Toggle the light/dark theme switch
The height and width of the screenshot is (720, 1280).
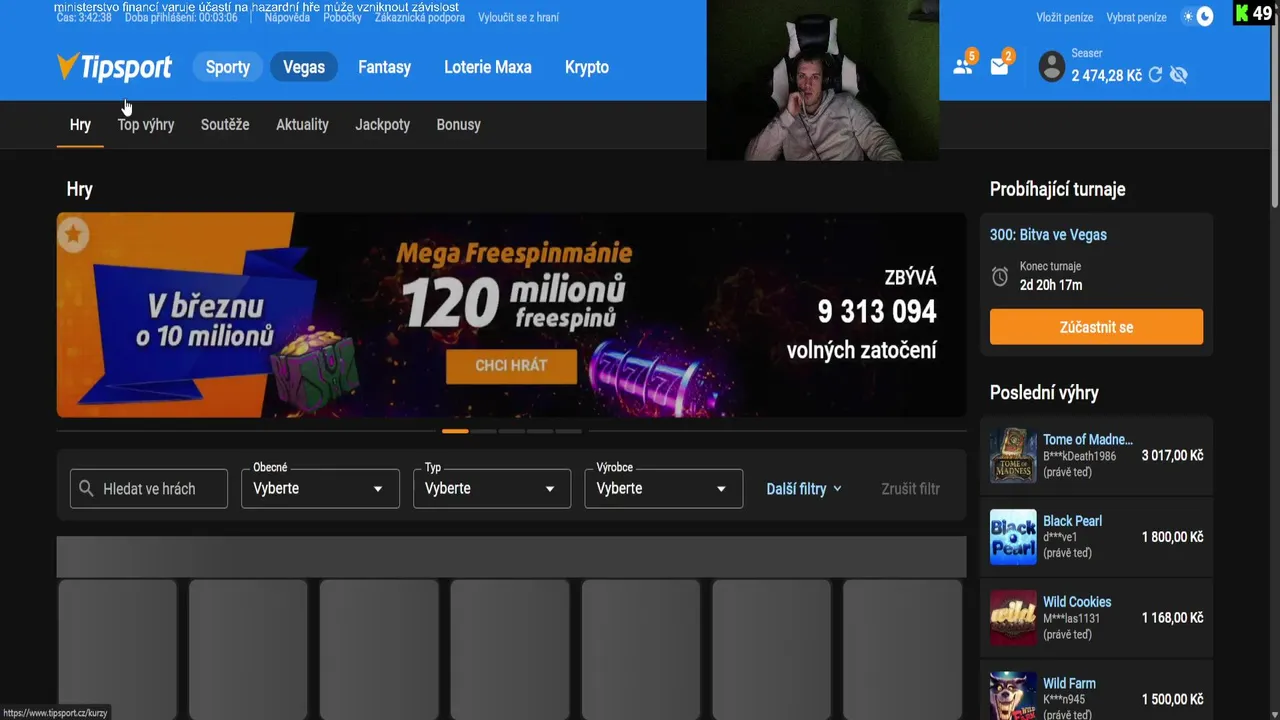1197,16
